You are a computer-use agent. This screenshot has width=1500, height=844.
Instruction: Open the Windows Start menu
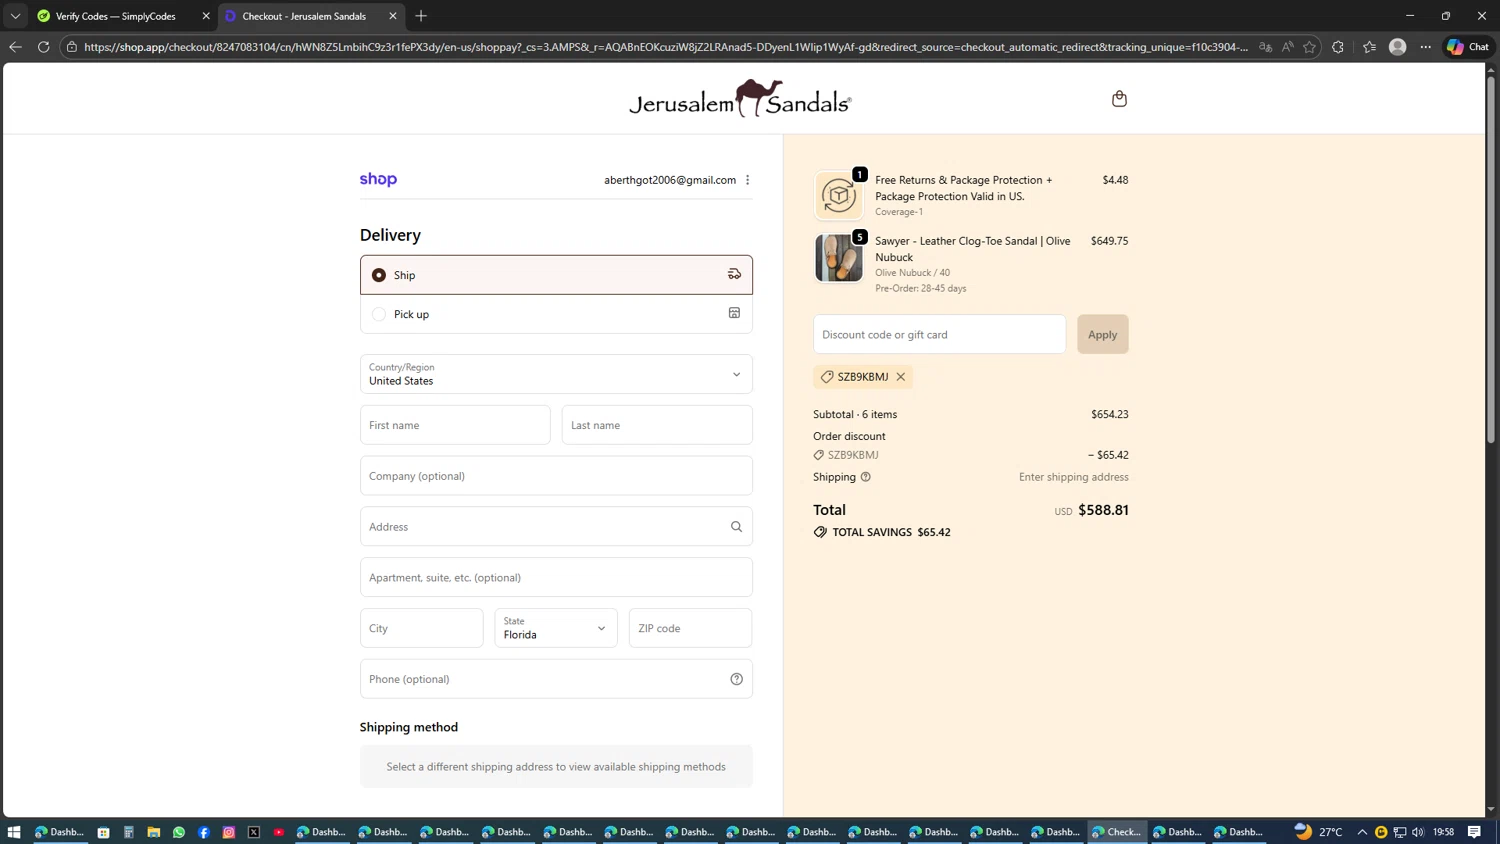[x=14, y=832]
